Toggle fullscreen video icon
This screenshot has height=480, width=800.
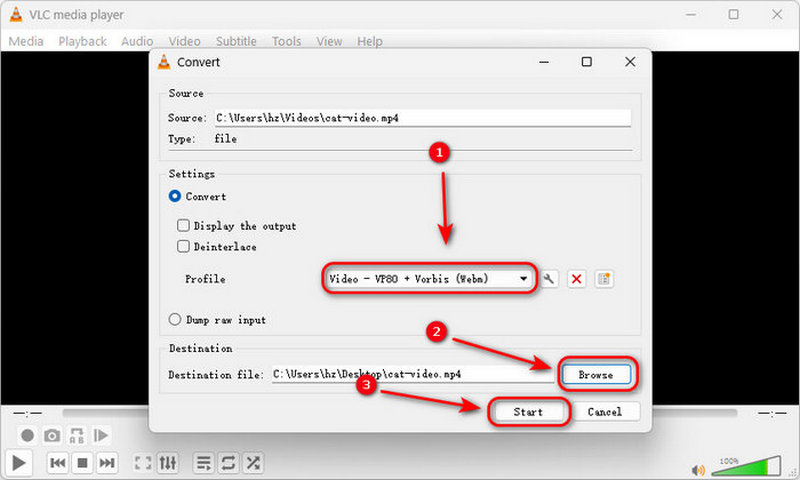[x=143, y=463]
